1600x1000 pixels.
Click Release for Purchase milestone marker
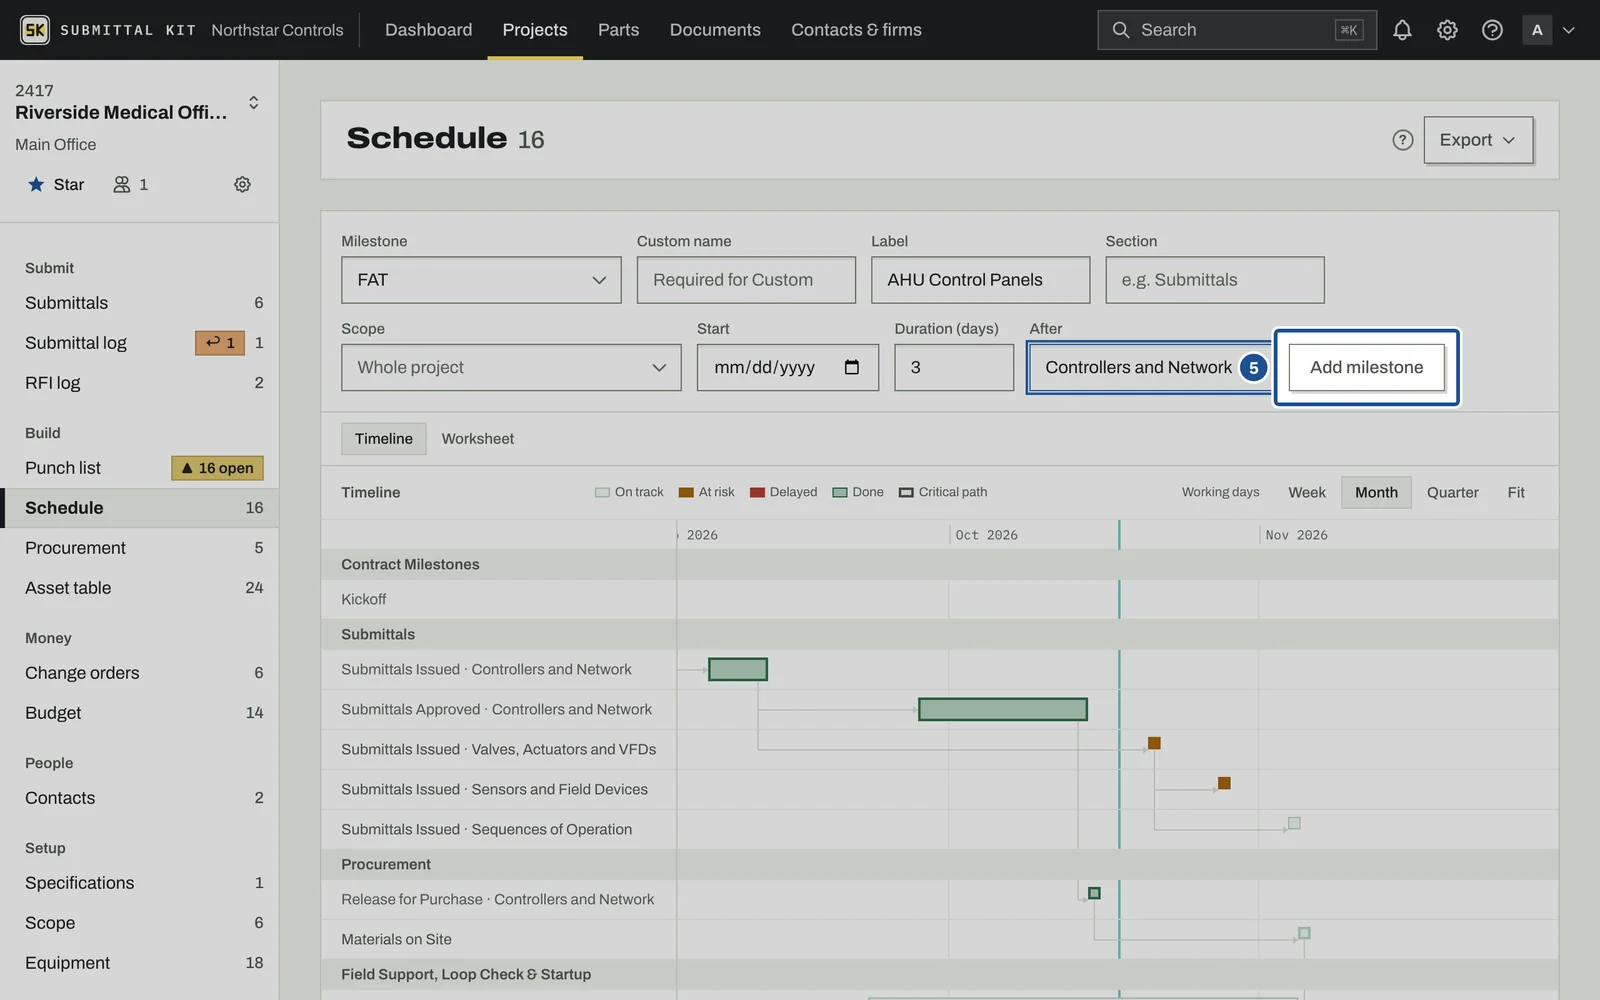pos(1094,893)
